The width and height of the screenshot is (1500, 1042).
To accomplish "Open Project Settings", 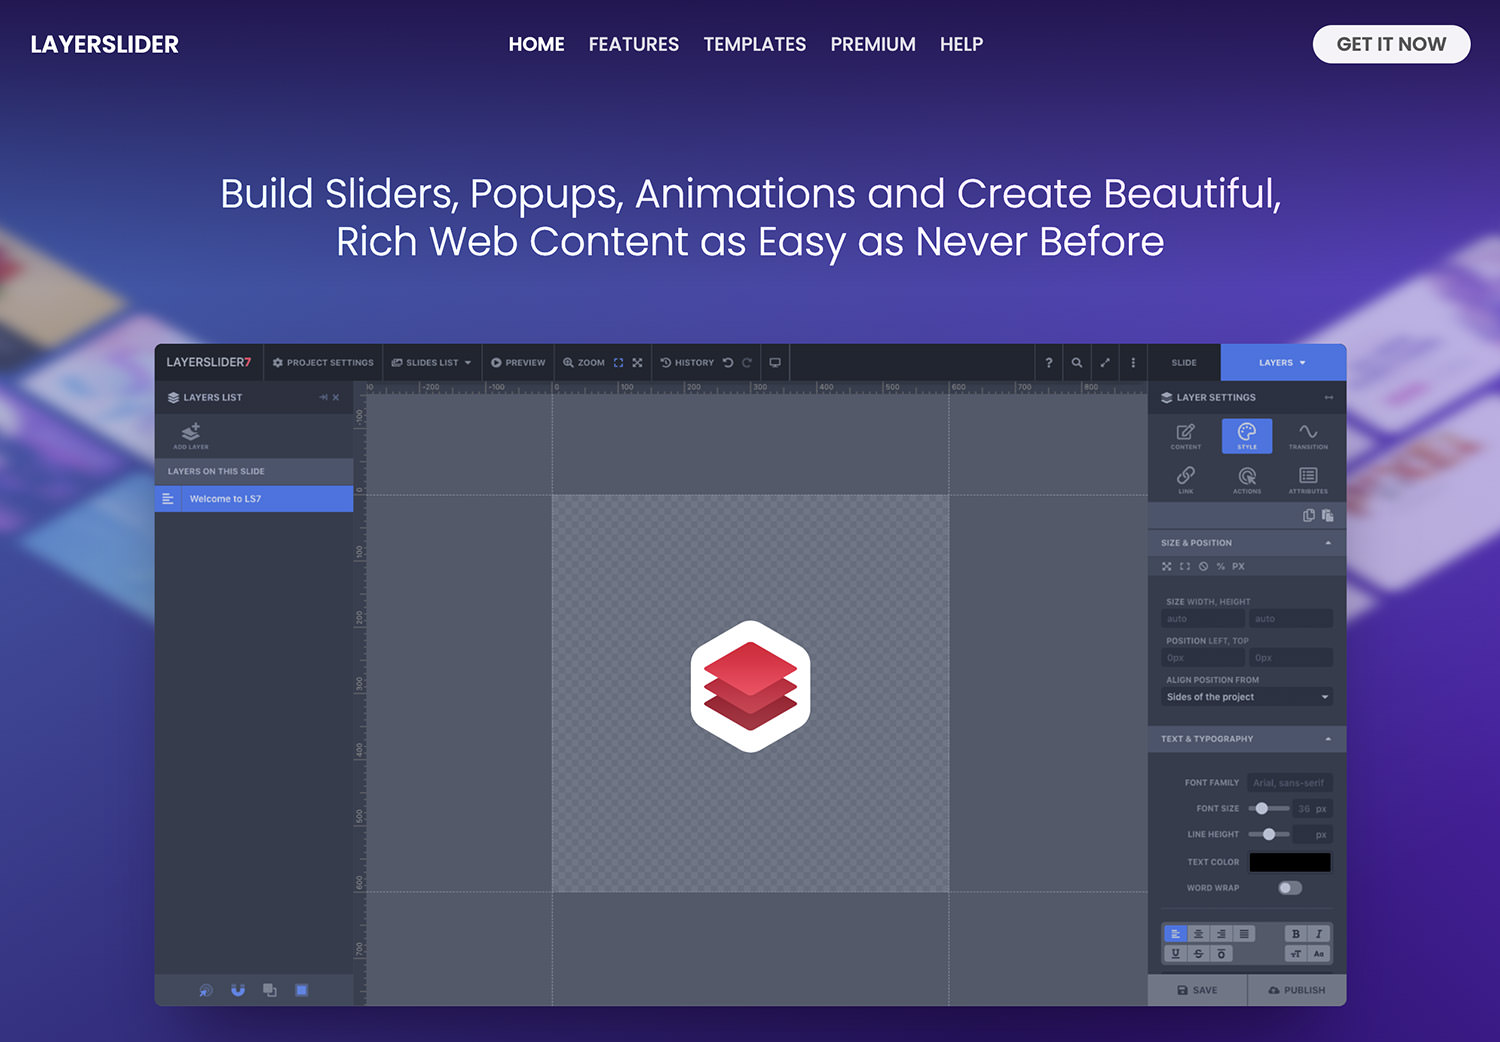I will pyautogui.click(x=323, y=363).
